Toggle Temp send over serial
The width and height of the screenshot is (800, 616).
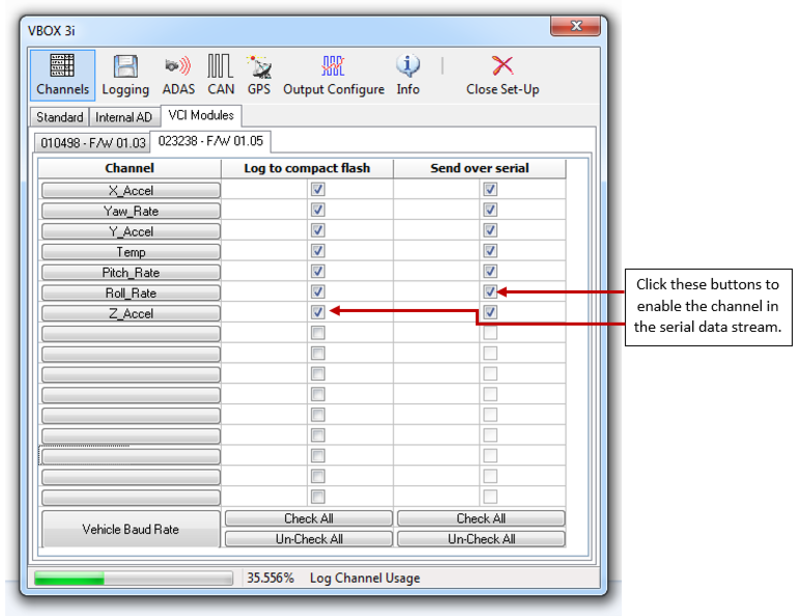pyautogui.click(x=490, y=251)
